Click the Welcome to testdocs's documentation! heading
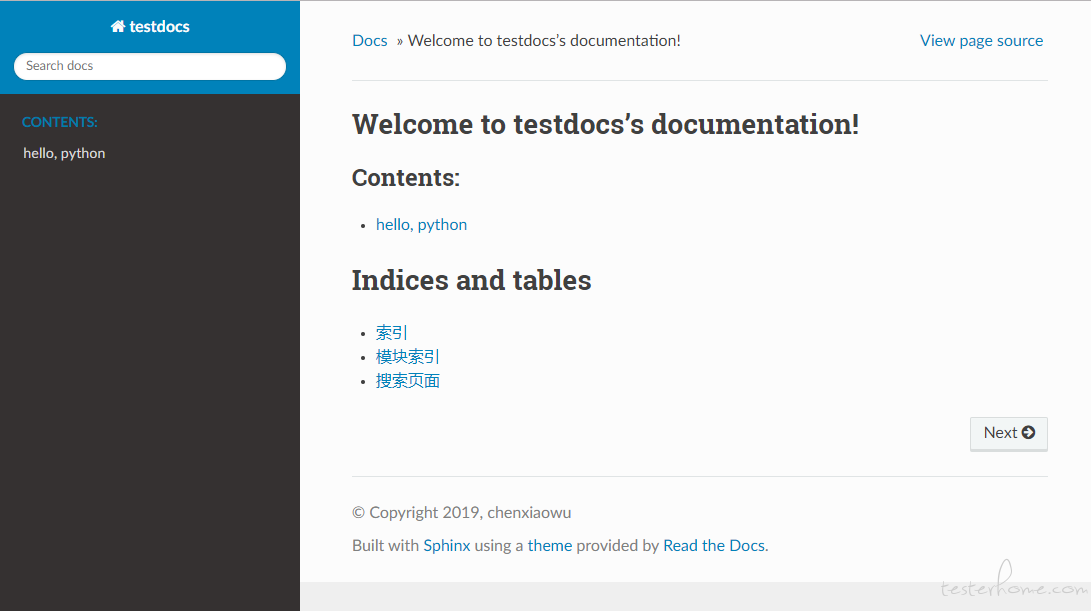Viewport: 1091px width, 611px height. point(605,125)
